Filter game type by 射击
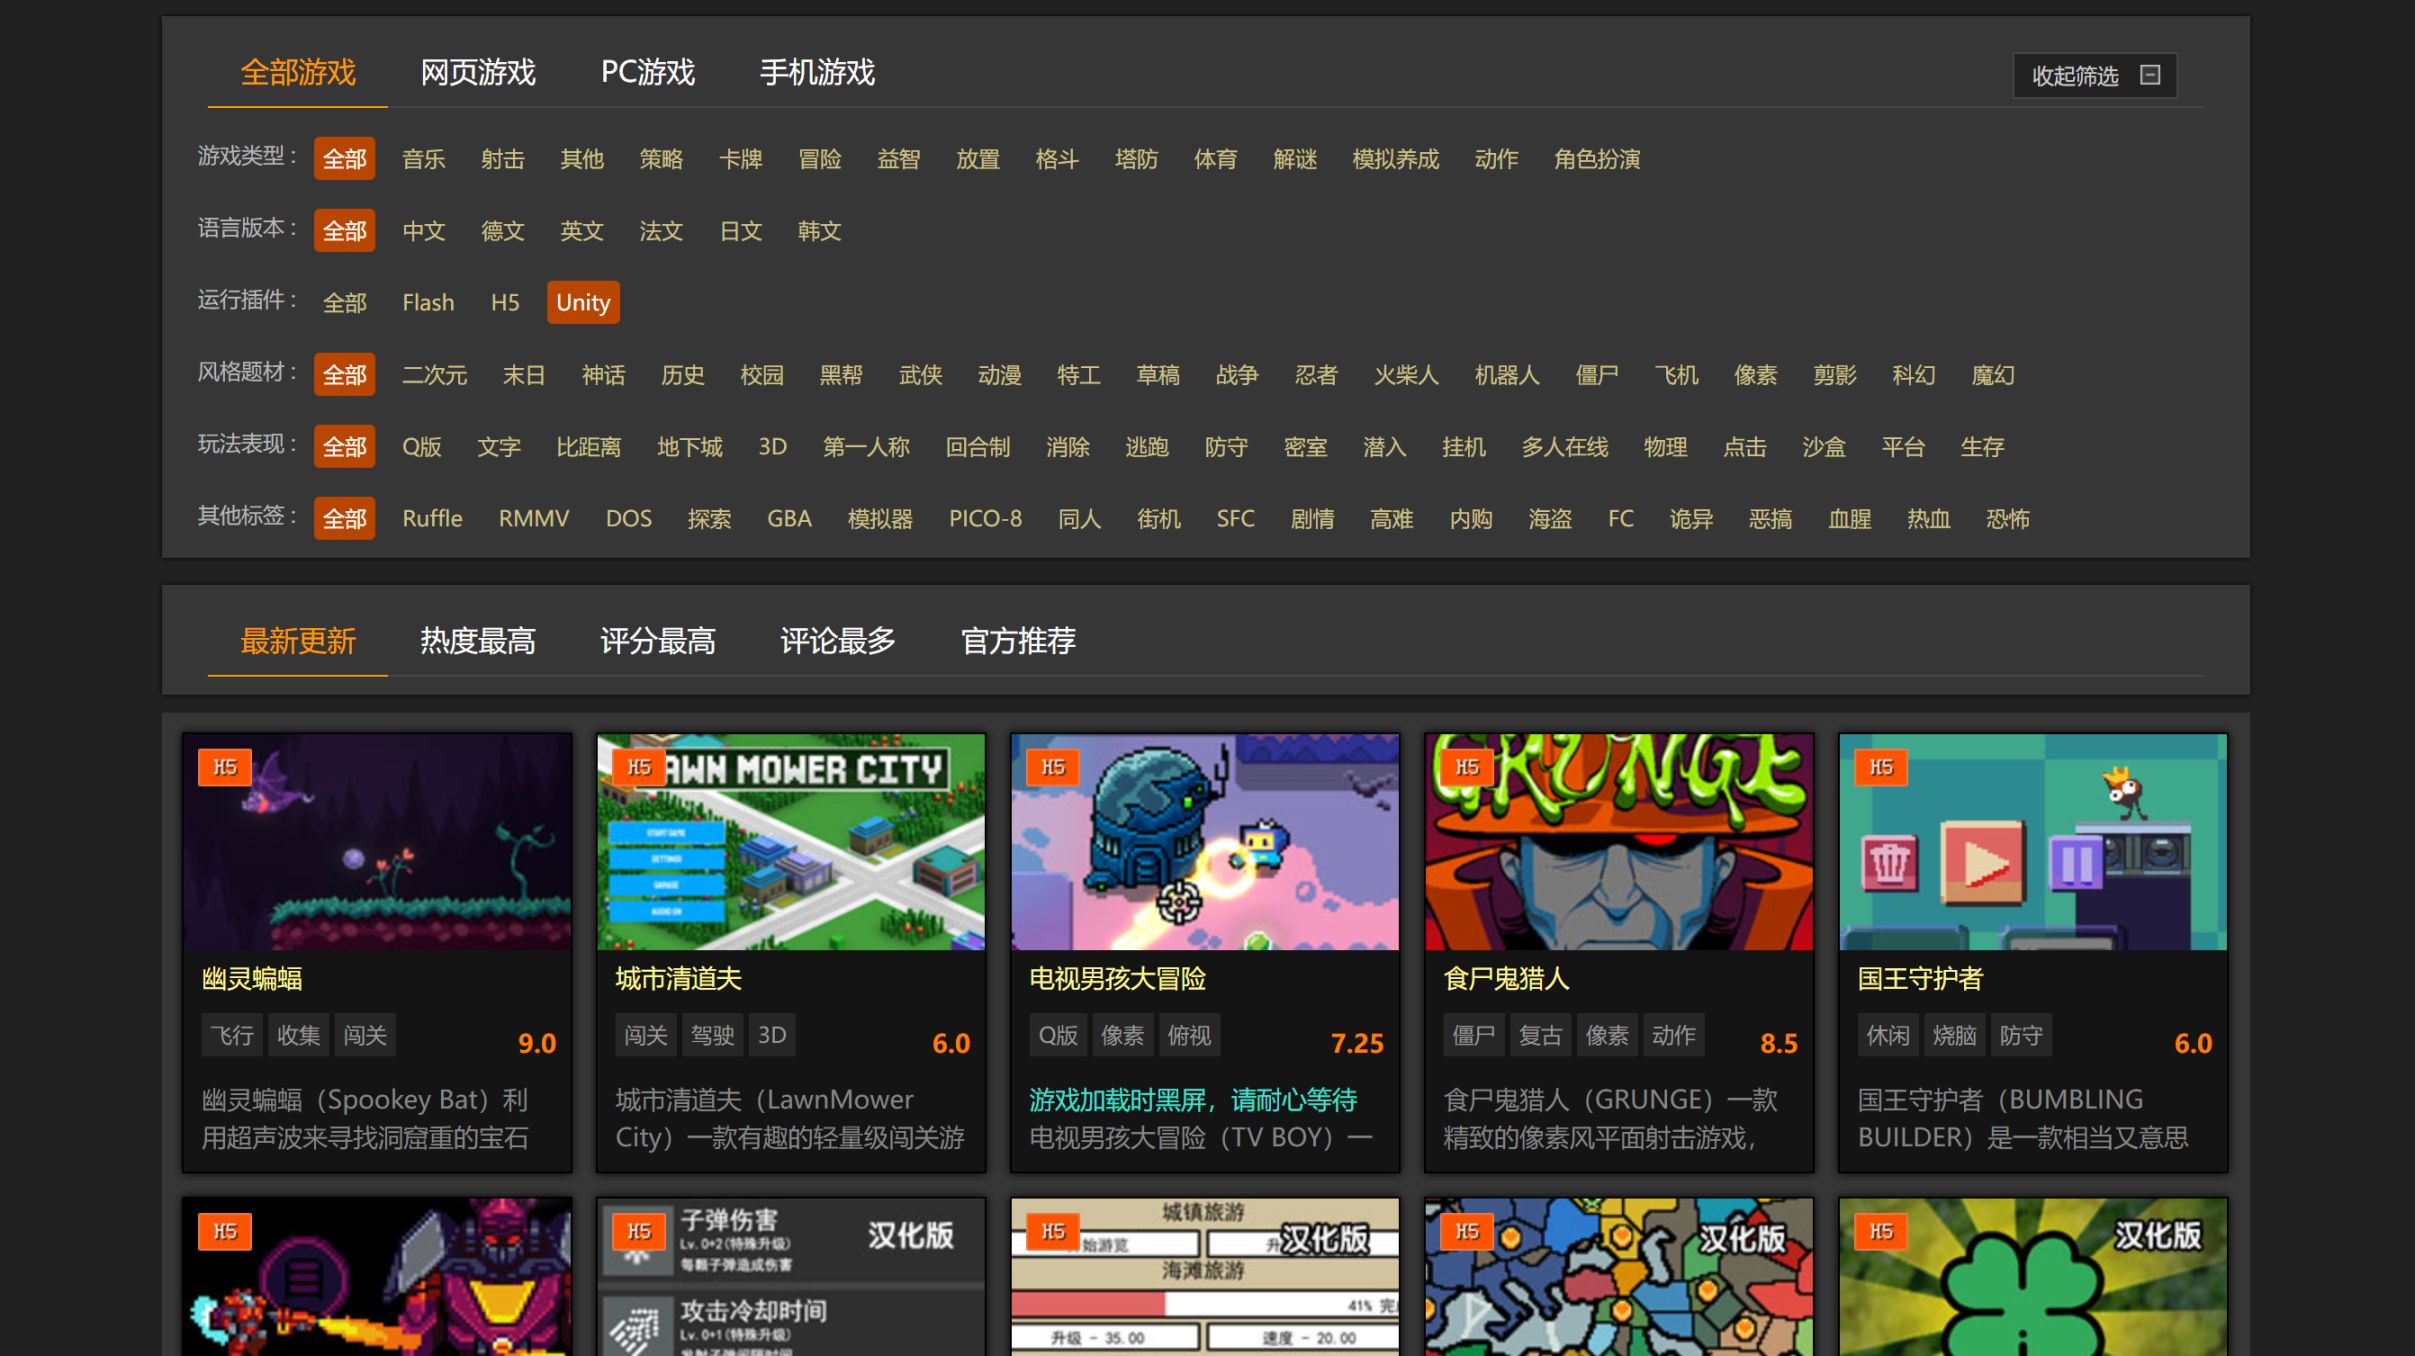Screen dimensions: 2415x1356 point(503,159)
